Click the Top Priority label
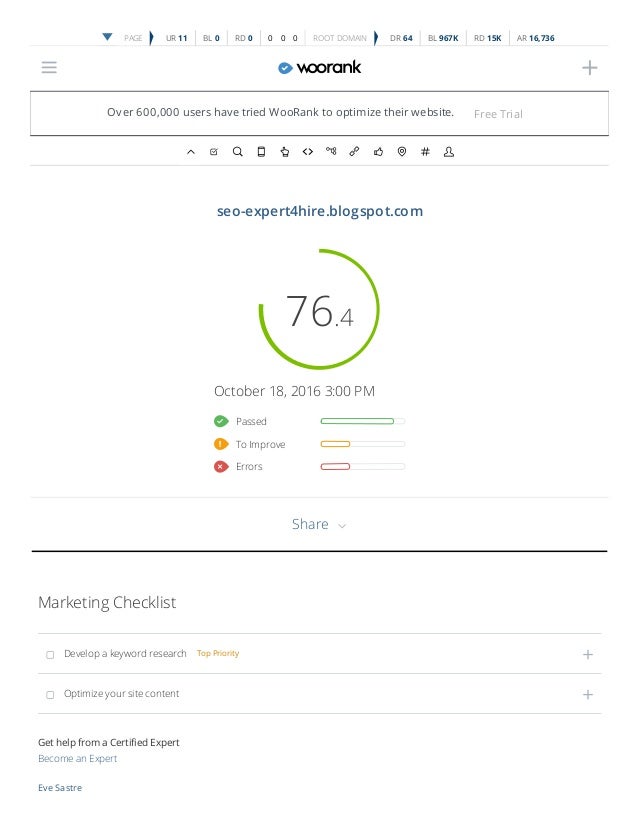 click(218, 653)
